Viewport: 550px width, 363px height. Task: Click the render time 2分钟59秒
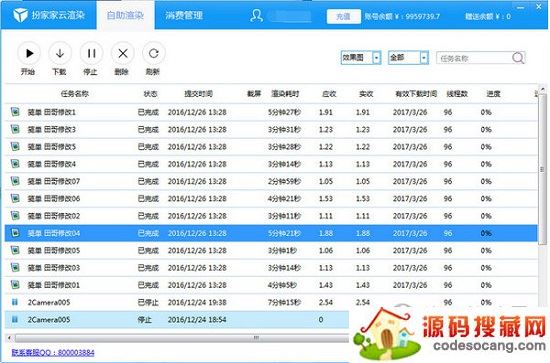click(x=284, y=181)
